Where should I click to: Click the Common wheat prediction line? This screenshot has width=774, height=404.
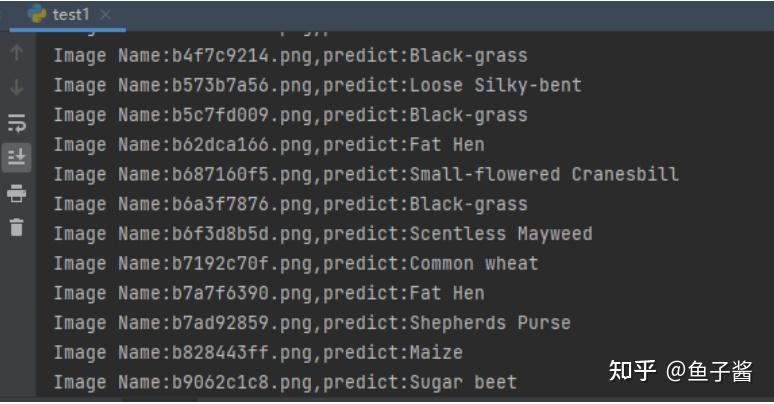(x=295, y=264)
